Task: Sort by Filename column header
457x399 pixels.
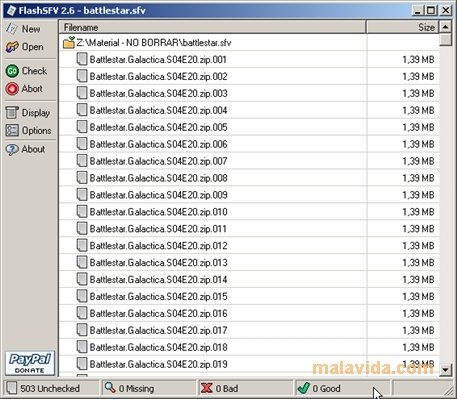Action: pos(213,27)
